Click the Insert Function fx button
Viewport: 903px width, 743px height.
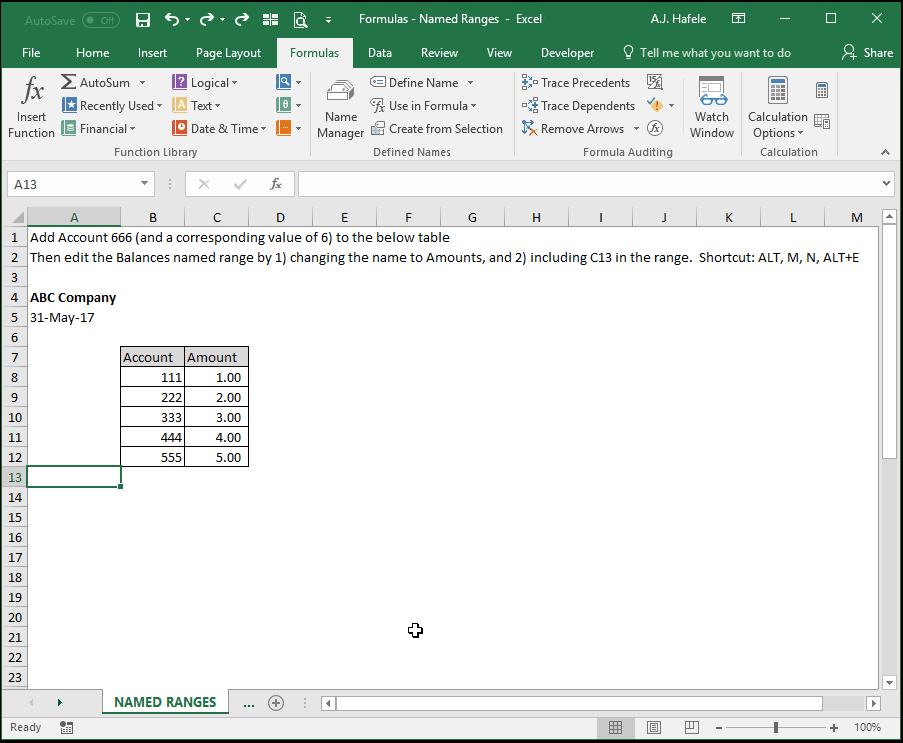[x=32, y=107]
